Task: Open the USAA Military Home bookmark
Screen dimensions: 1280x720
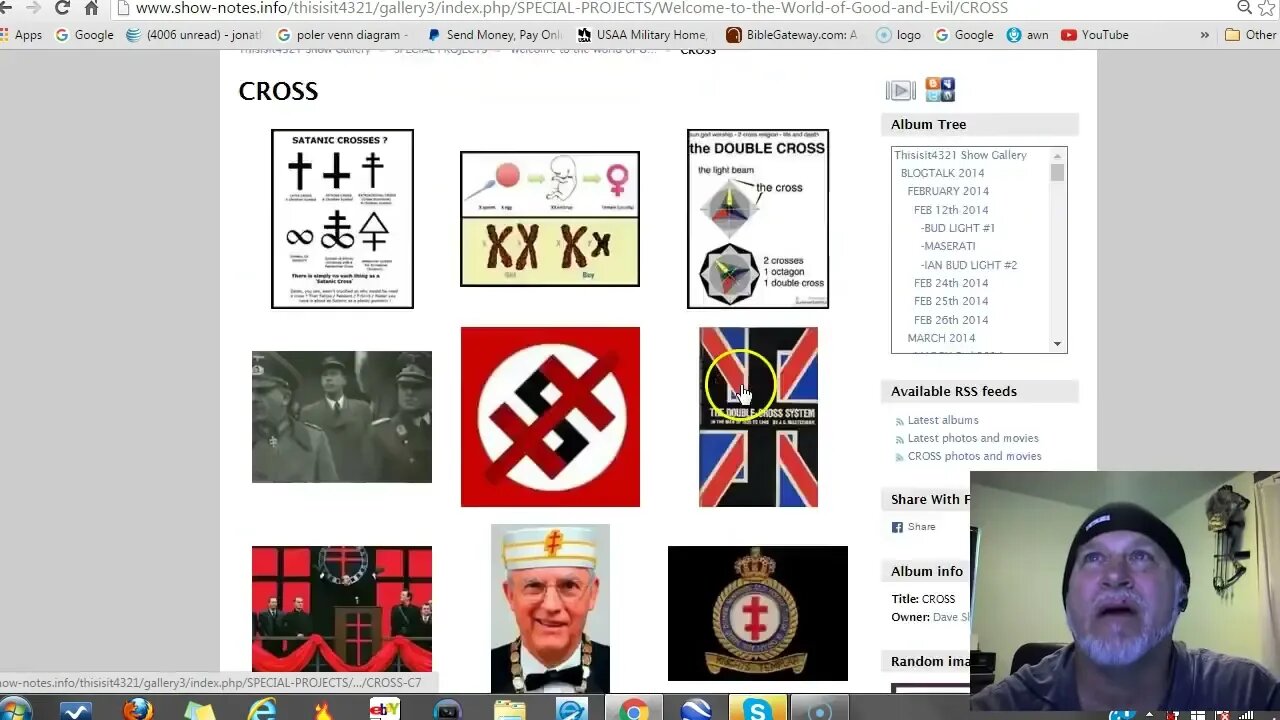Action: tap(641, 35)
